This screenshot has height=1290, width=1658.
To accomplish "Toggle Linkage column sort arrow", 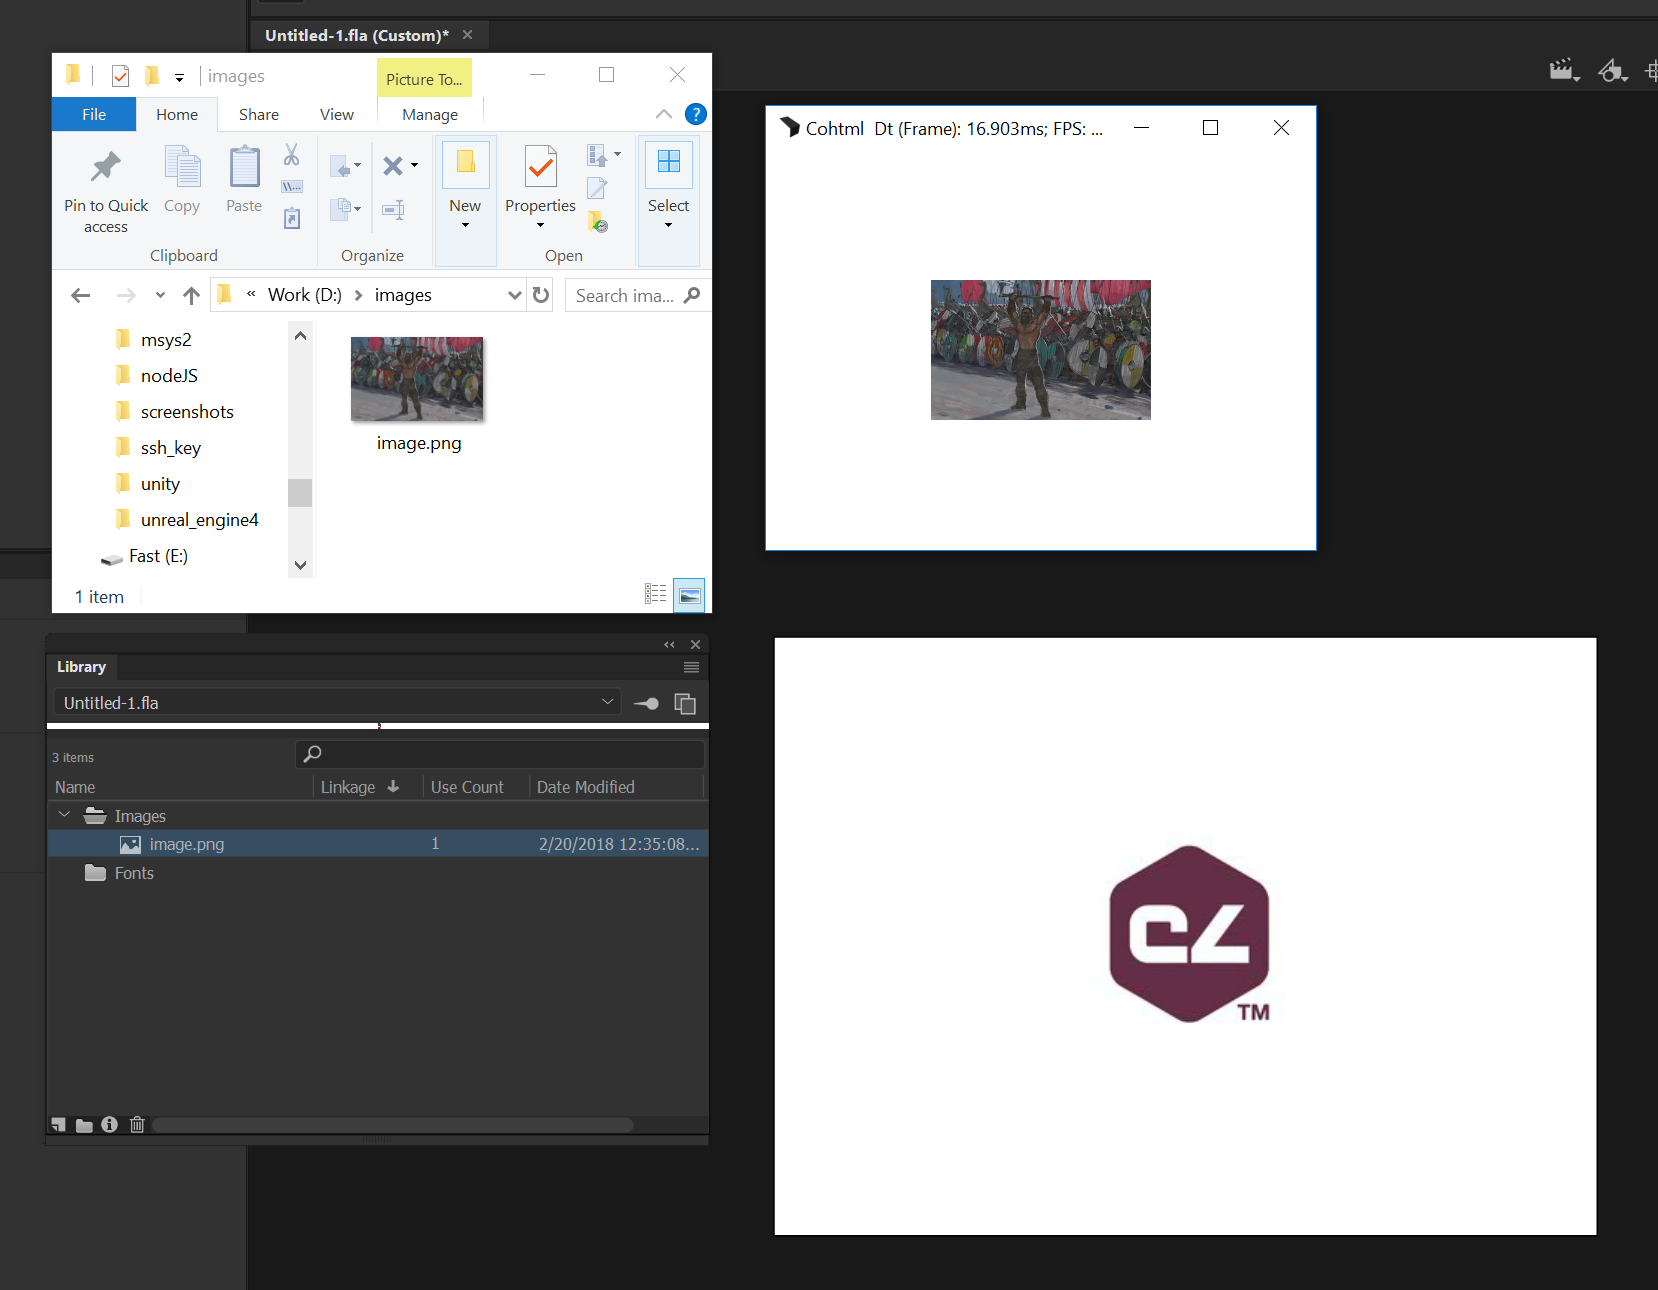I will coord(393,787).
